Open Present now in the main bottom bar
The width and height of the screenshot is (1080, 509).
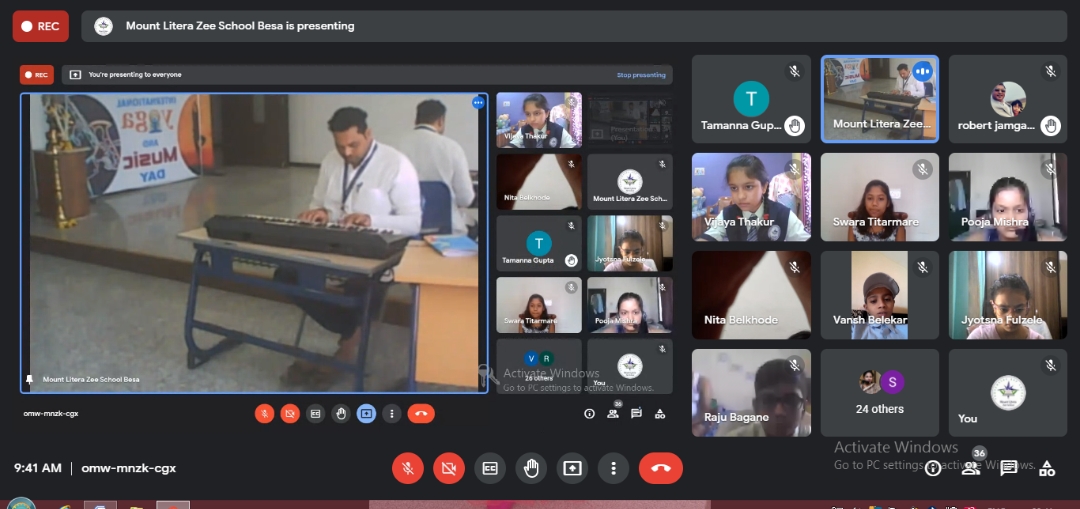[572, 468]
